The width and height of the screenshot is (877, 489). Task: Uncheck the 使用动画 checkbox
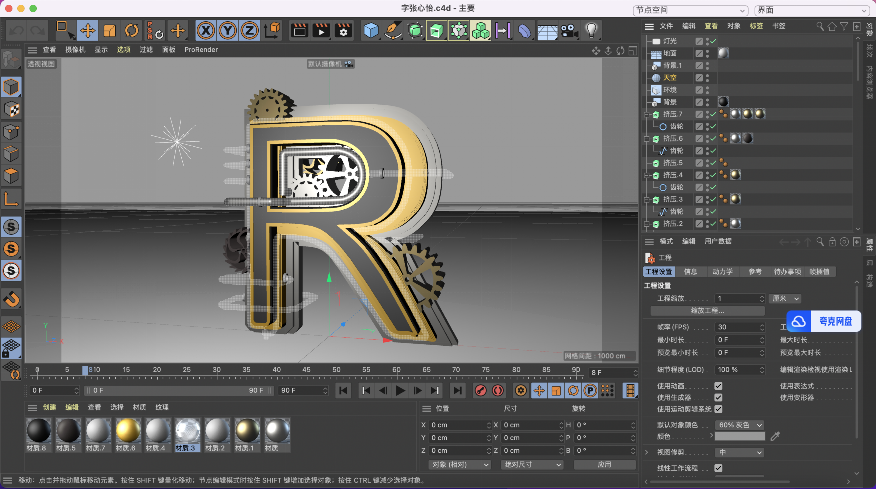718,386
